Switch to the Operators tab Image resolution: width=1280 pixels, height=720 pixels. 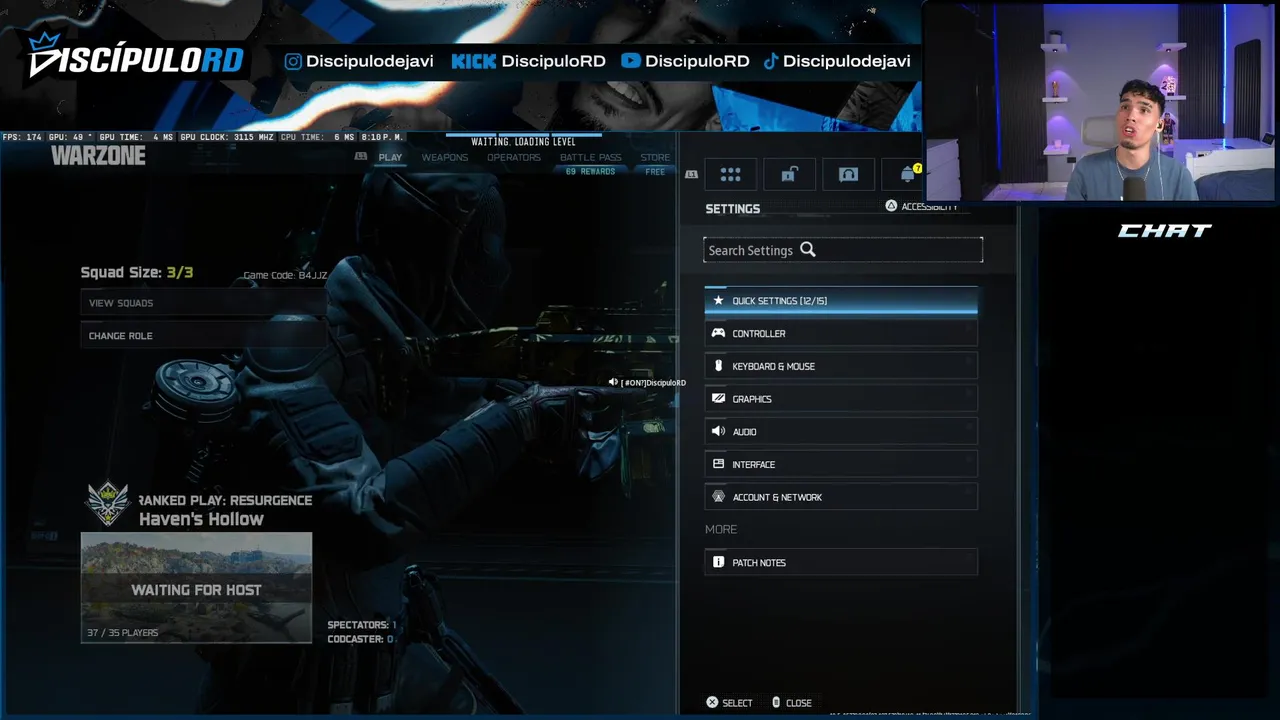[513, 157]
